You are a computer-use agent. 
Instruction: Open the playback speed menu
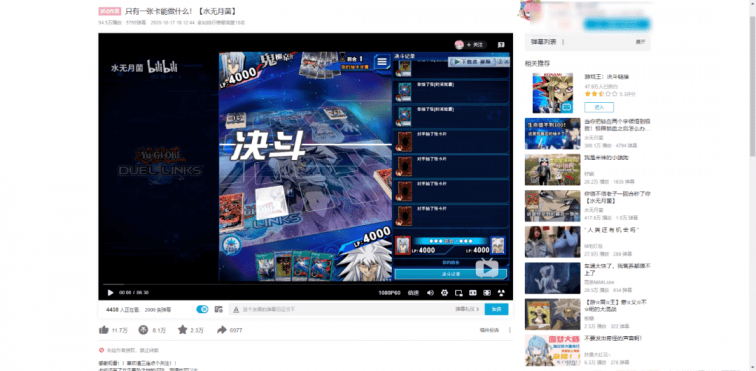click(413, 293)
